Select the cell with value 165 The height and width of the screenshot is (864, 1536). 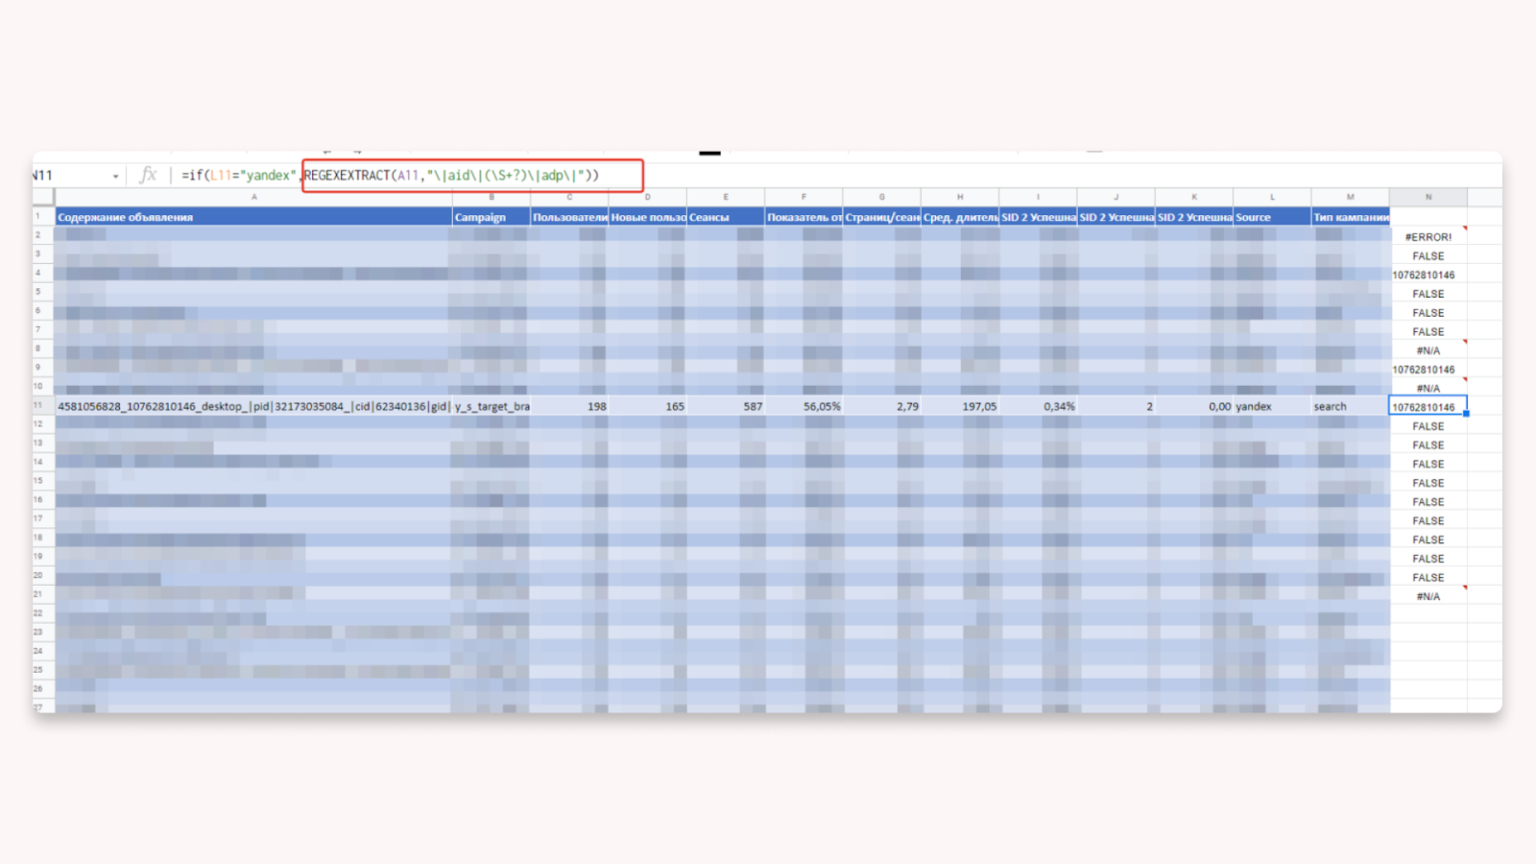tap(647, 407)
